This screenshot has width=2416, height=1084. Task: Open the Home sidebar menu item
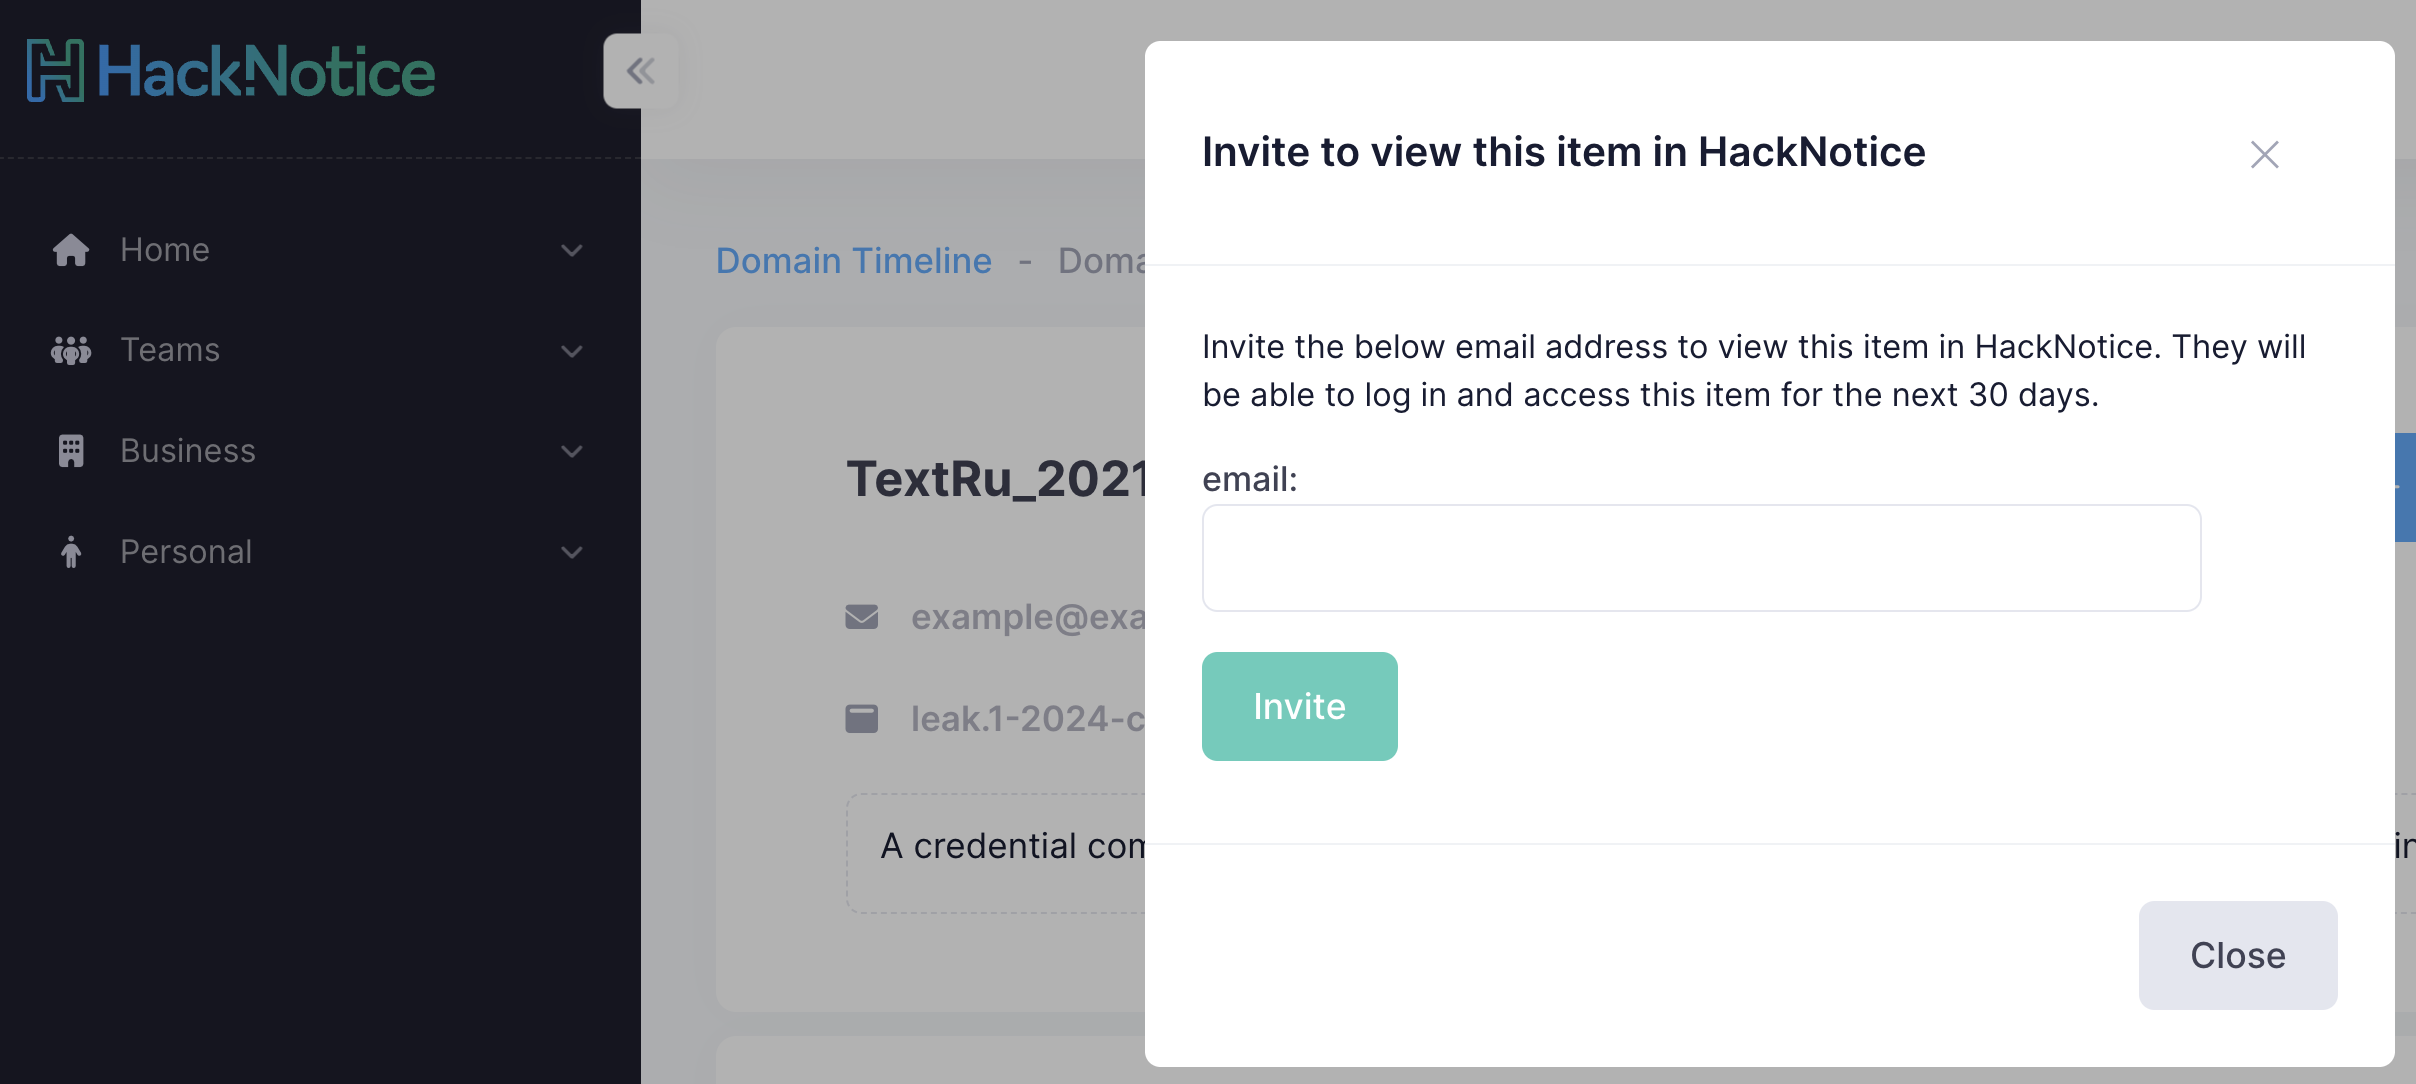165,250
